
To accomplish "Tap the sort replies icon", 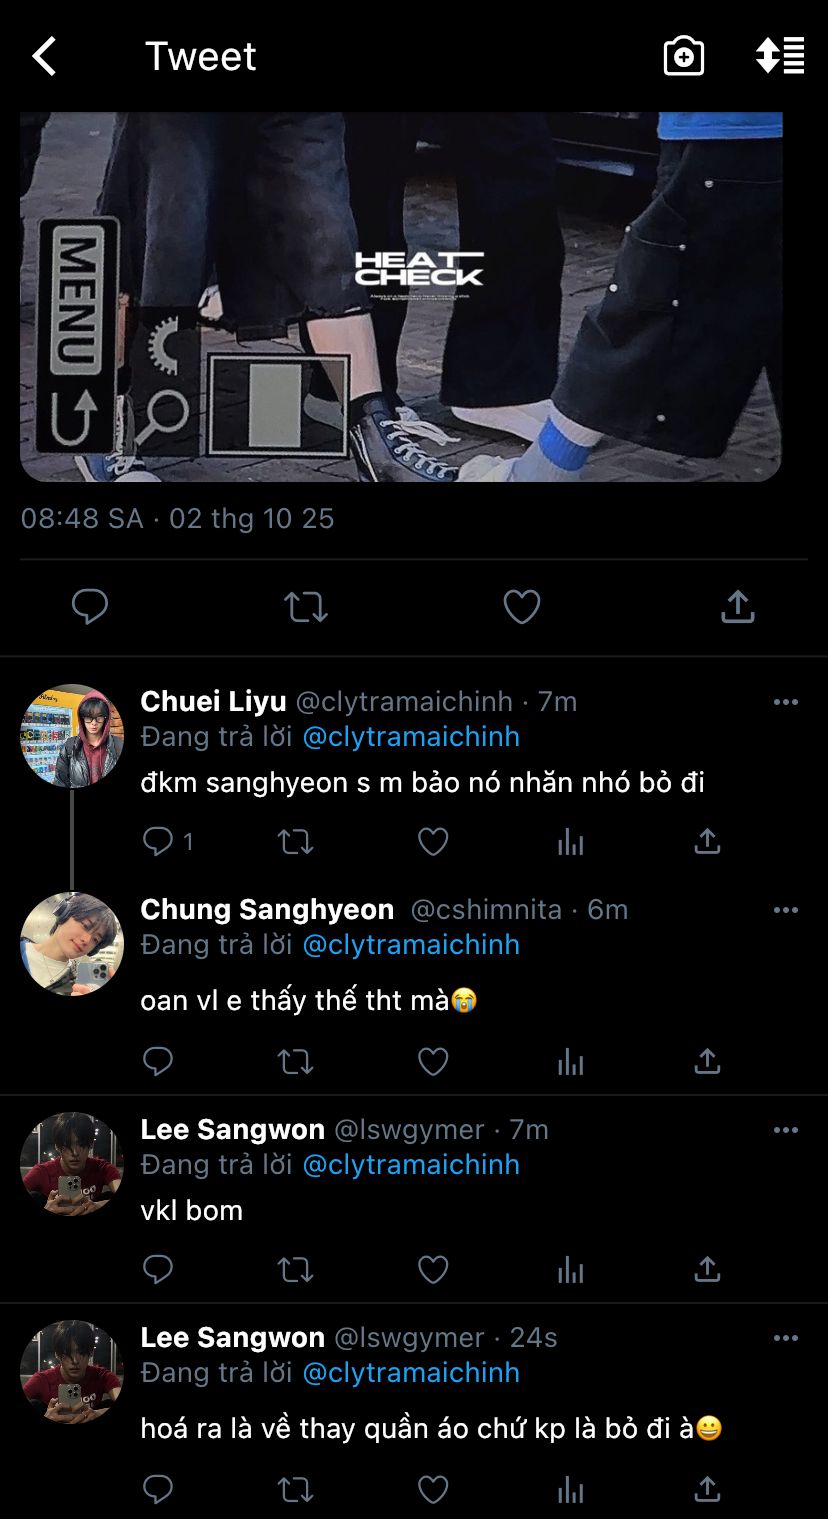I will click(780, 56).
